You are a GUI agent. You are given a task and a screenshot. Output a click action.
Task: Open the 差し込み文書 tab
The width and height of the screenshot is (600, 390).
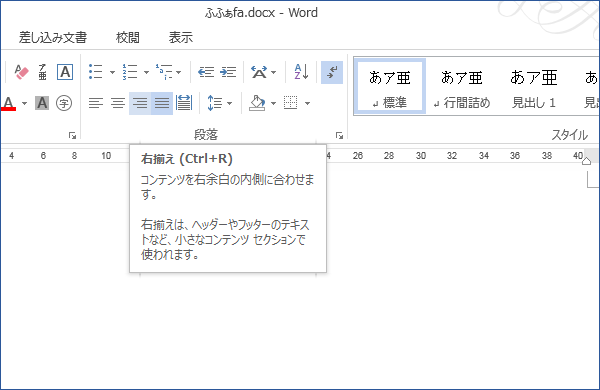(53, 38)
